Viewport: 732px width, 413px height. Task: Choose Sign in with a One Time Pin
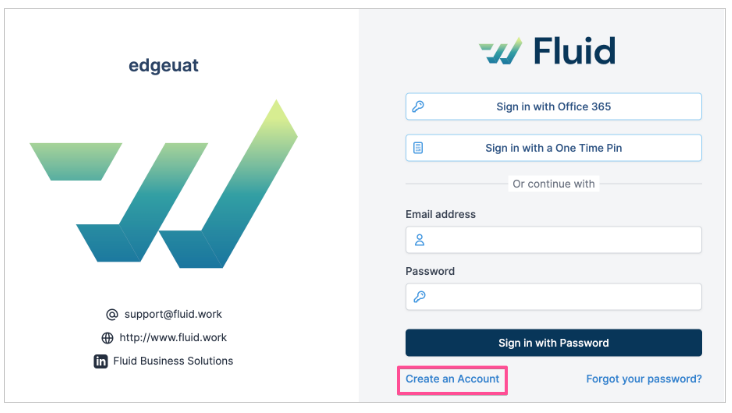pyautogui.click(x=553, y=148)
